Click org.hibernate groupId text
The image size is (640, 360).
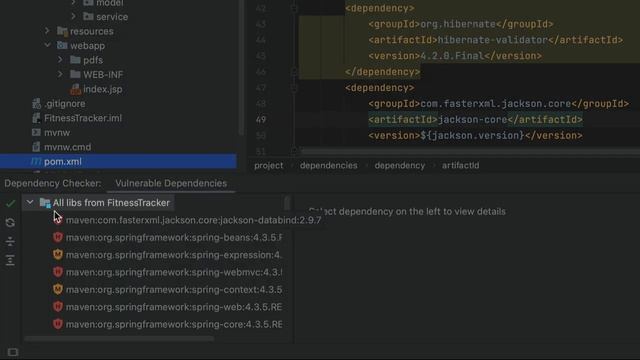point(458,24)
